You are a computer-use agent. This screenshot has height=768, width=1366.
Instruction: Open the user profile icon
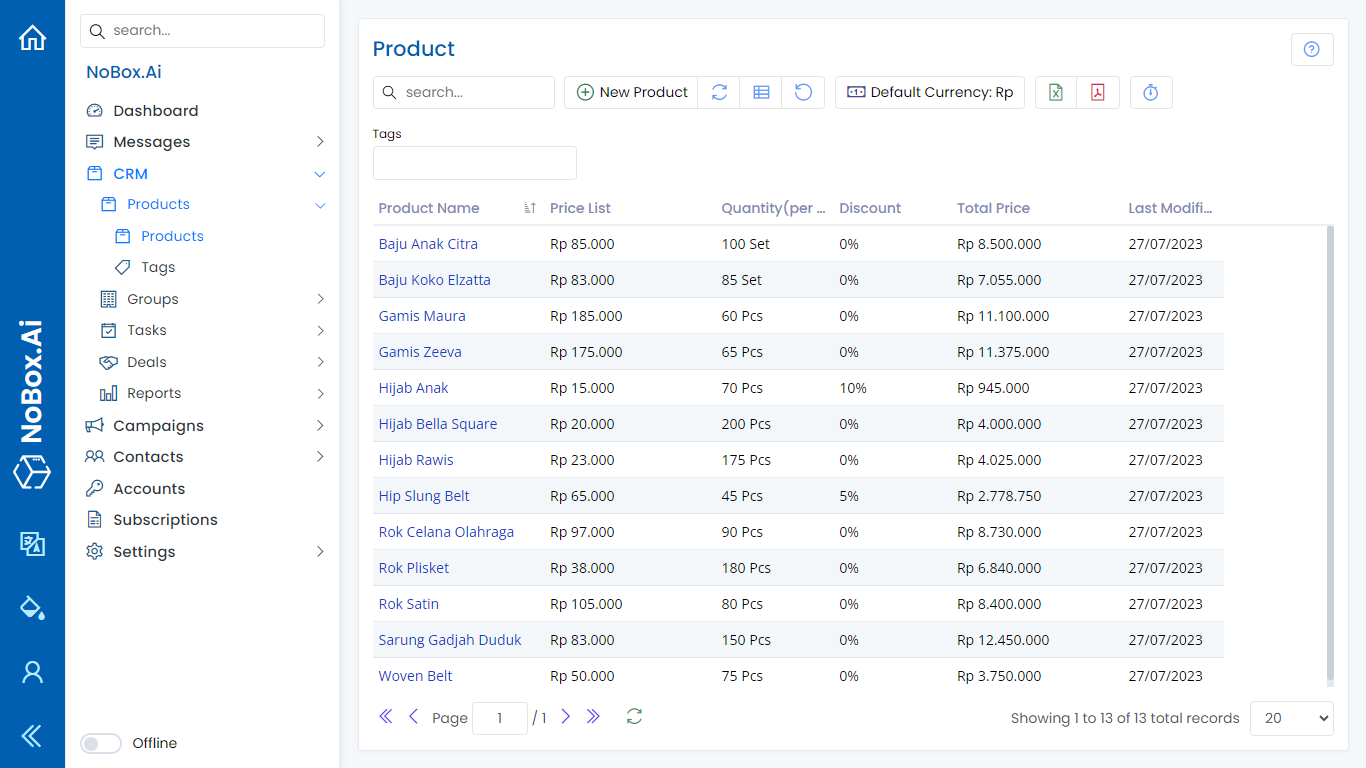coord(32,672)
